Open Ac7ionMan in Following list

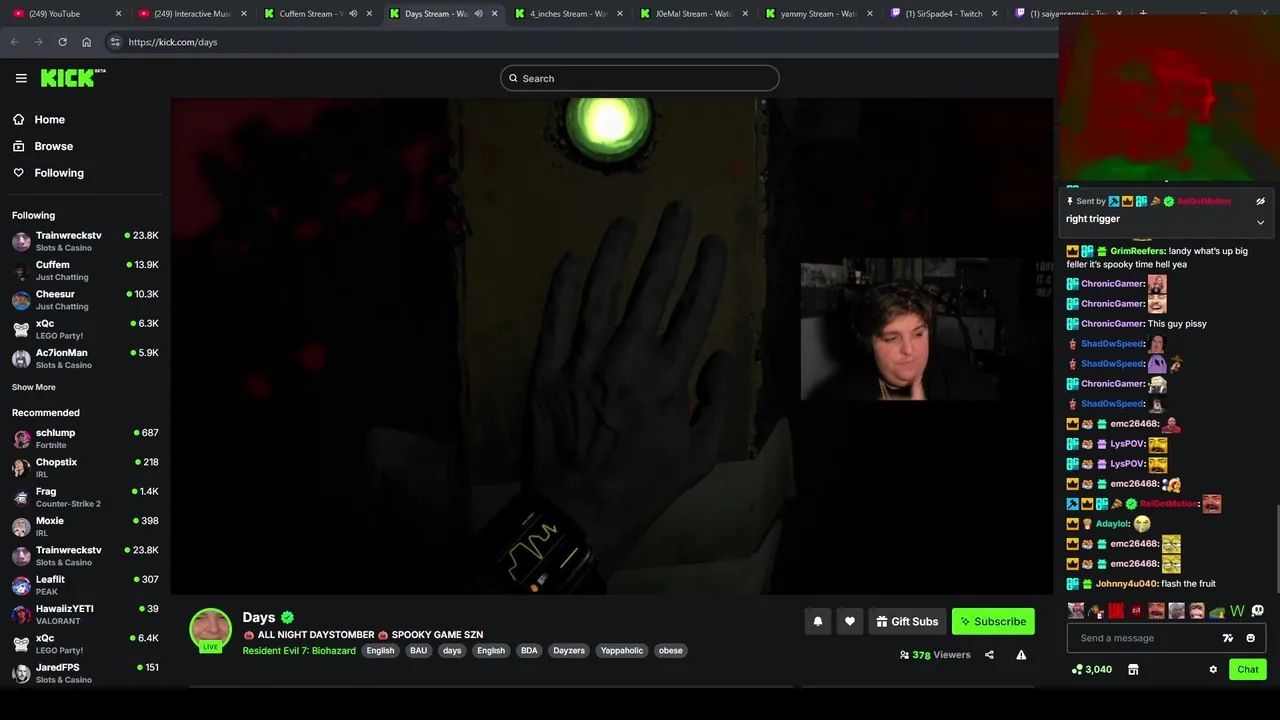point(85,358)
